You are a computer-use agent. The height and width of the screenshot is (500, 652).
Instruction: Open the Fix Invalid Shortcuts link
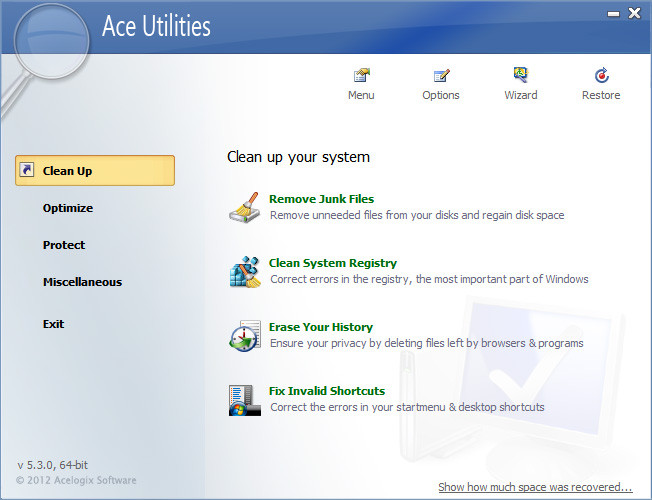[x=327, y=391]
